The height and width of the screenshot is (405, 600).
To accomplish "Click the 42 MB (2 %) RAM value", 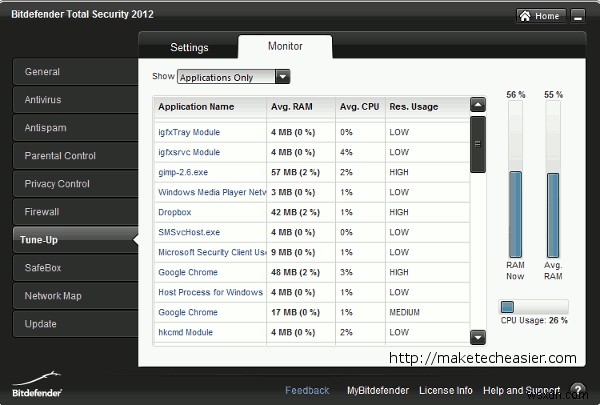I will coord(295,212).
